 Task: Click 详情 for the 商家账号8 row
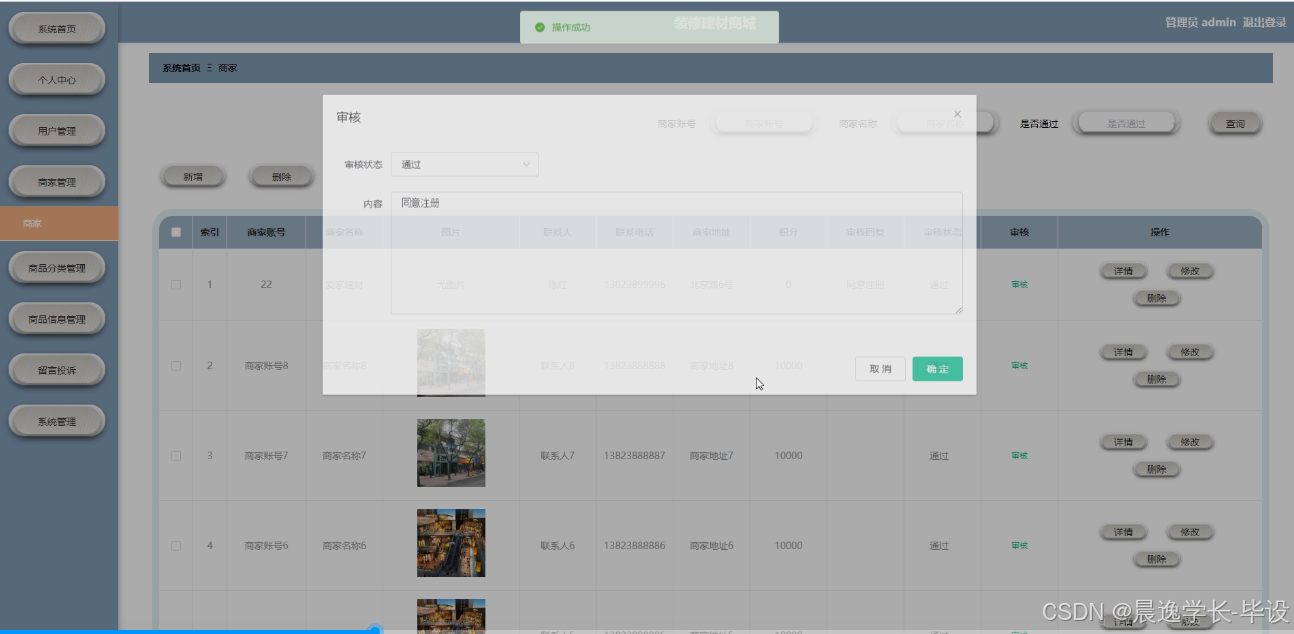tap(1123, 352)
